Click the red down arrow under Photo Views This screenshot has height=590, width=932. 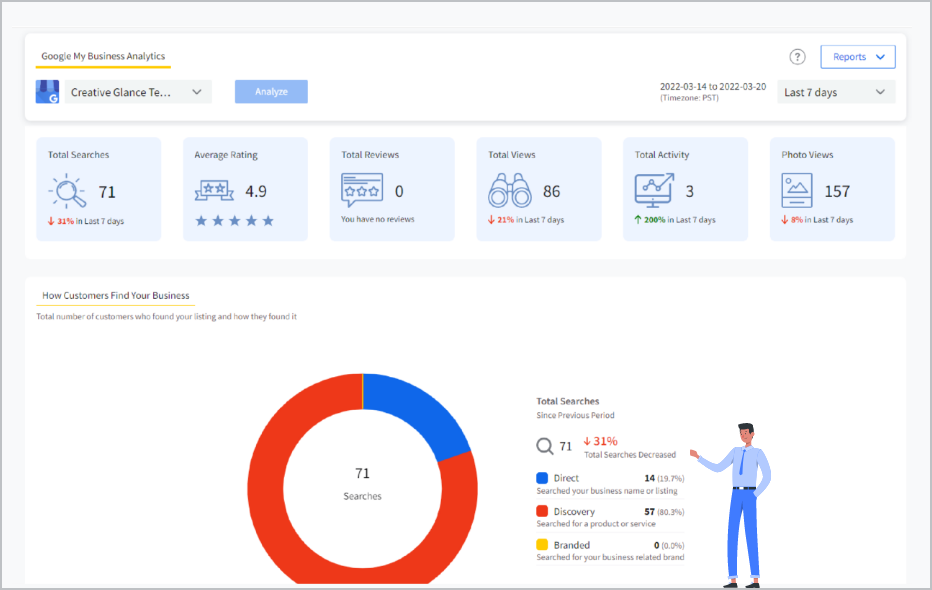click(785, 220)
